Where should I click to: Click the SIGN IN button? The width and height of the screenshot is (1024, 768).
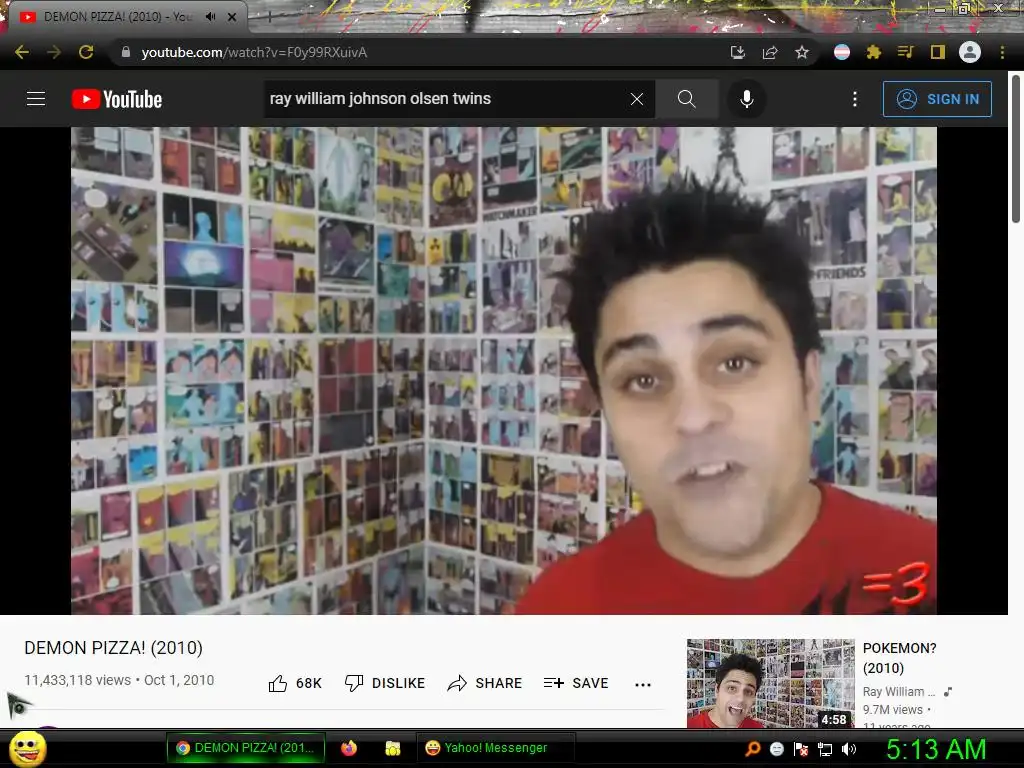(x=937, y=99)
